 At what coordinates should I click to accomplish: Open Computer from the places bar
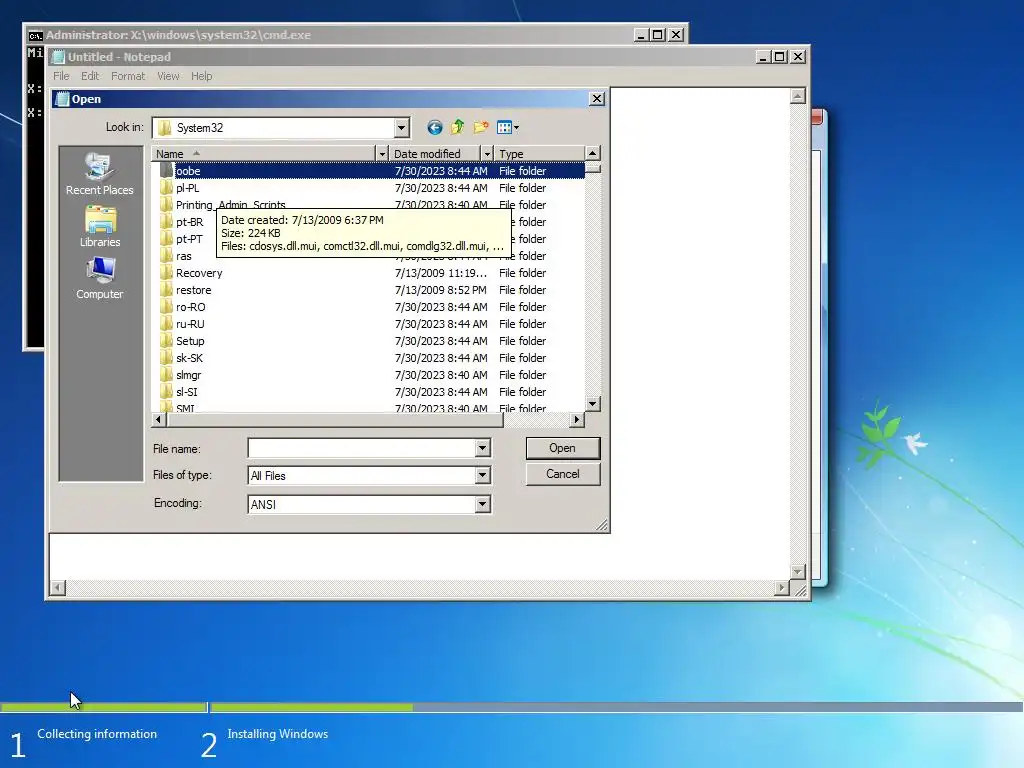pyautogui.click(x=100, y=279)
